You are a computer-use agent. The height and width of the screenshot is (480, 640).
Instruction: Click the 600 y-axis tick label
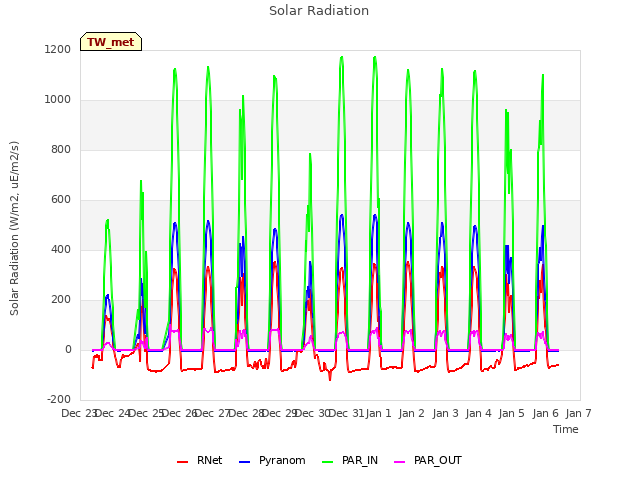pyautogui.click(x=61, y=200)
